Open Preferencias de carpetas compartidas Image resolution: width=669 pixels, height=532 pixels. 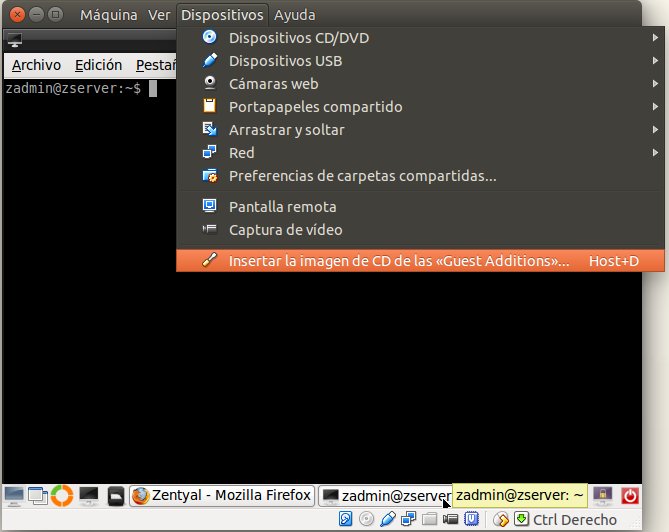420,176
